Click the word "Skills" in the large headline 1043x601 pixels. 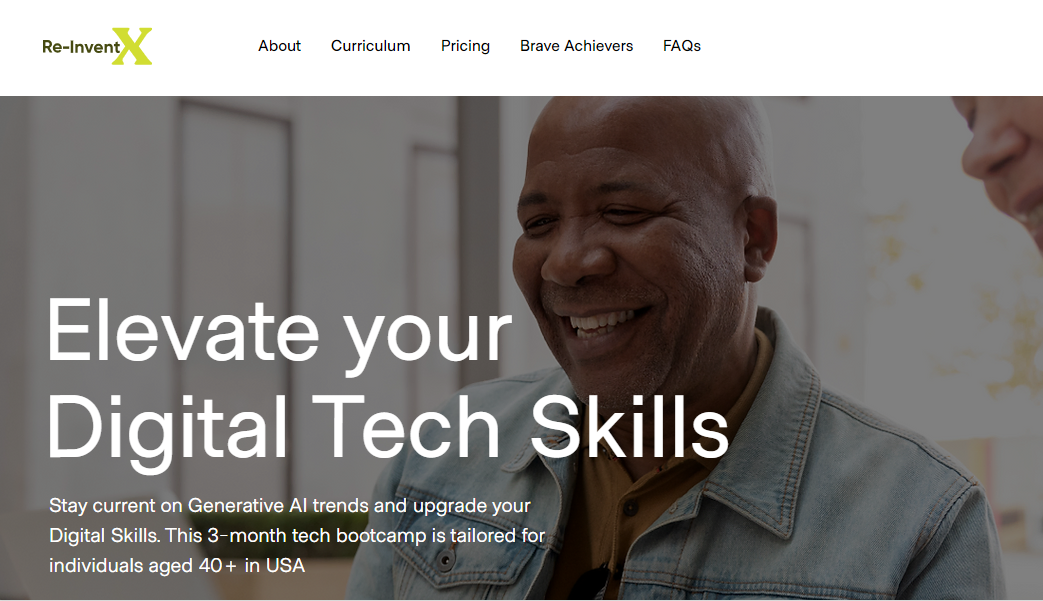629,427
